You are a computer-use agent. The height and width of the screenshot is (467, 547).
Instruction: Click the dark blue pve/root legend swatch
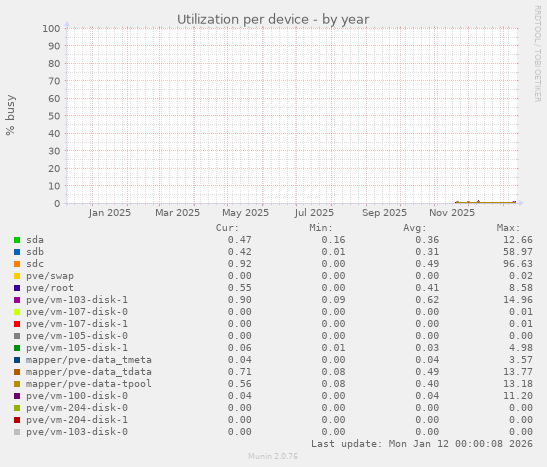[x=17, y=288]
